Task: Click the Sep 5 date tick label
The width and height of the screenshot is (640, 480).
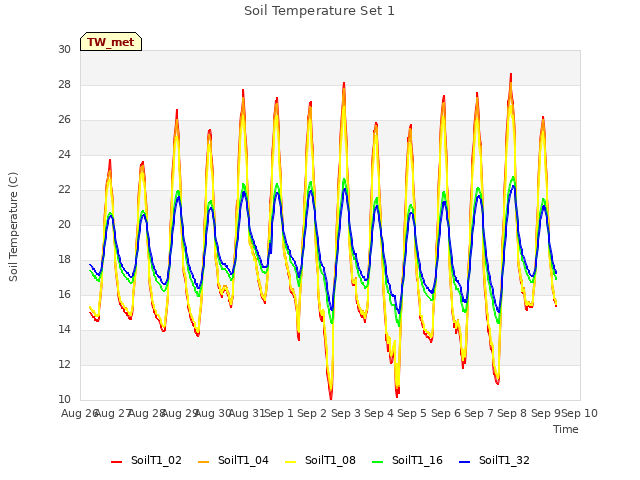Action: click(412, 413)
